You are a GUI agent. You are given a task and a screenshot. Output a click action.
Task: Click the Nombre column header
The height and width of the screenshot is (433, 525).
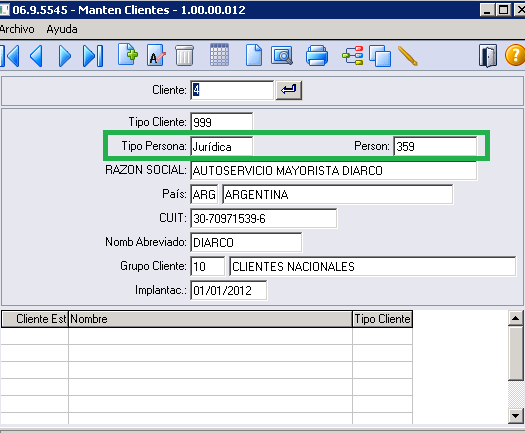(x=210, y=319)
